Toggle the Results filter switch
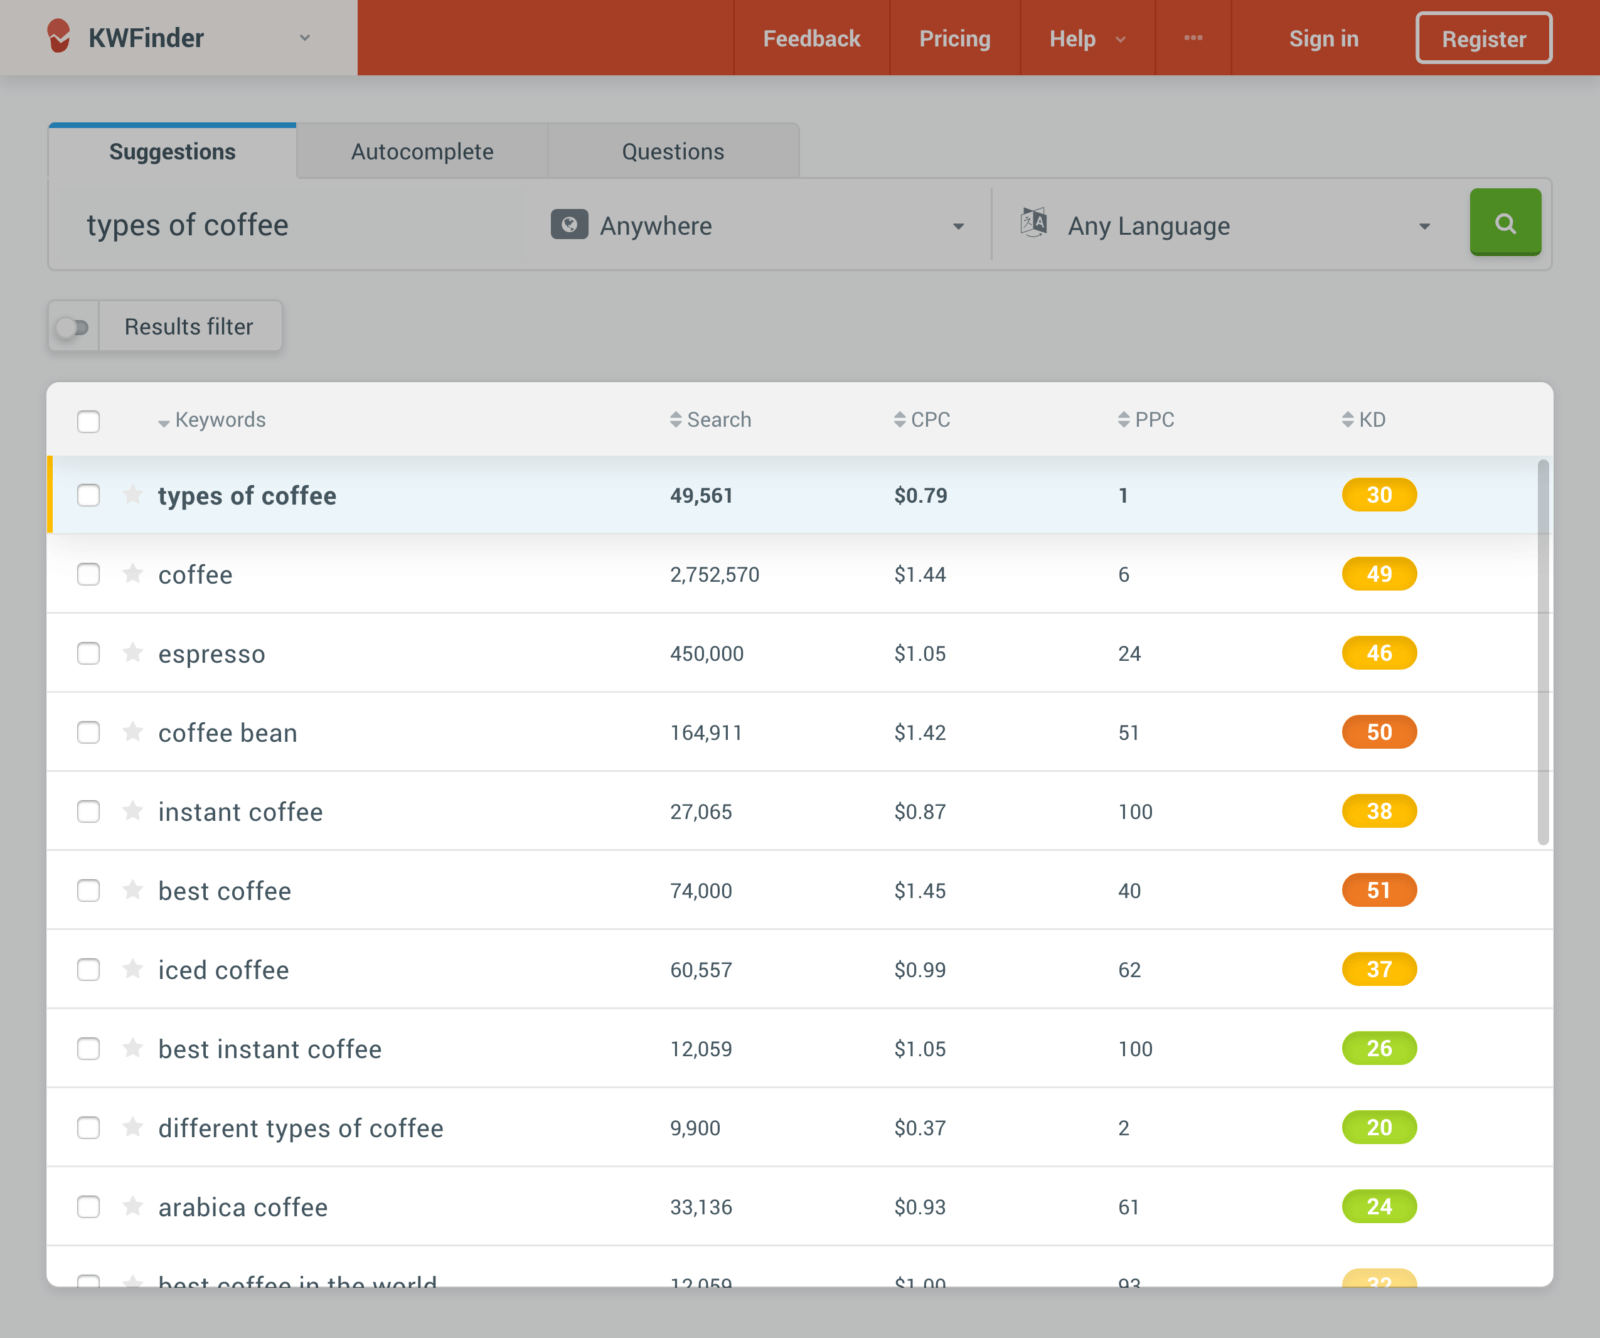The image size is (1600, 1338). pyautogui.click(x=73, y=327)
